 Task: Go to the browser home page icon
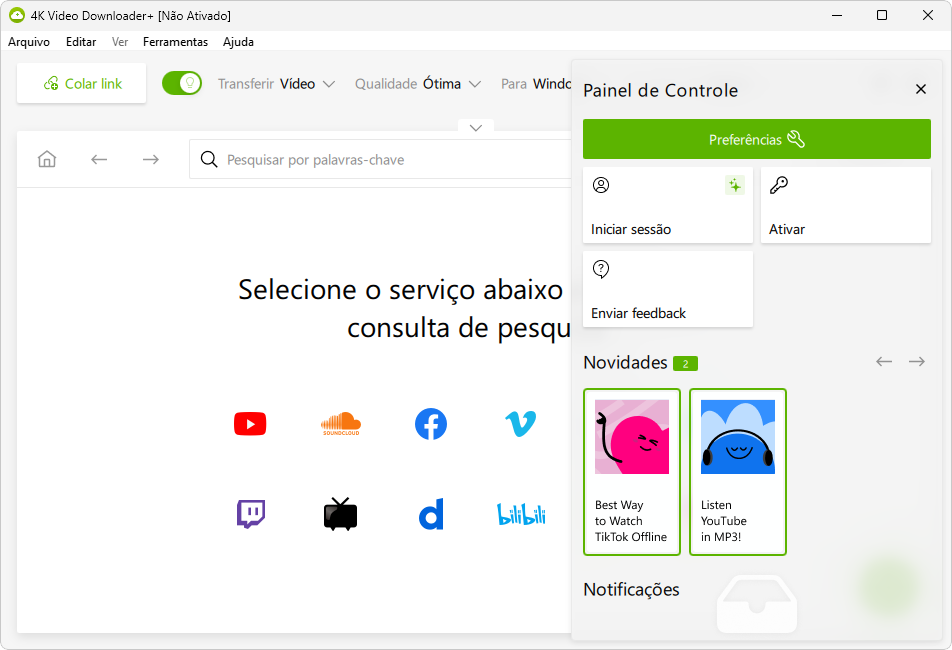(47, 159)
